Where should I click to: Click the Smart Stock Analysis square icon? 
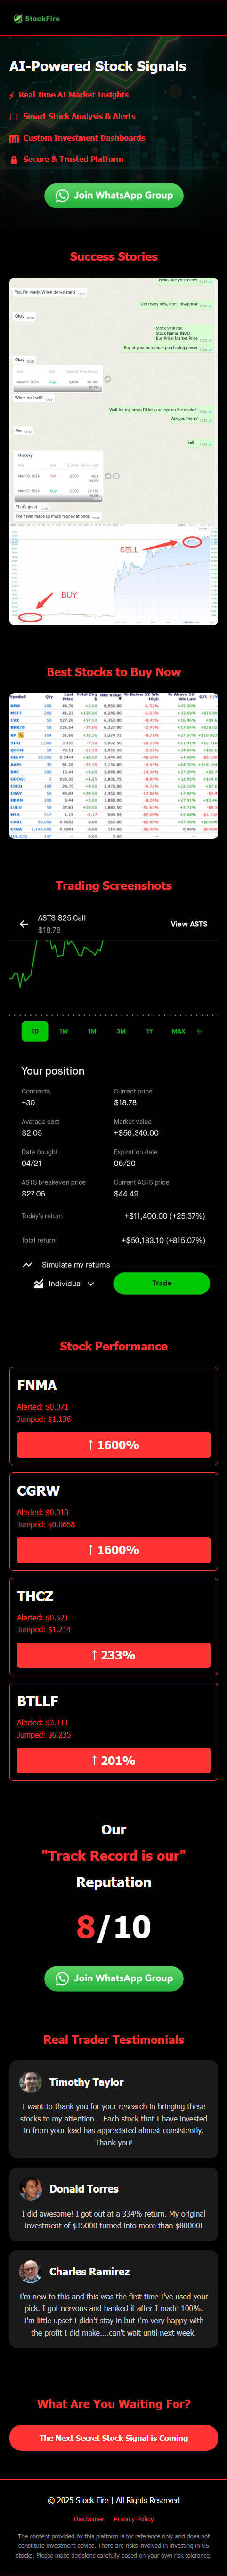[14, 117]
